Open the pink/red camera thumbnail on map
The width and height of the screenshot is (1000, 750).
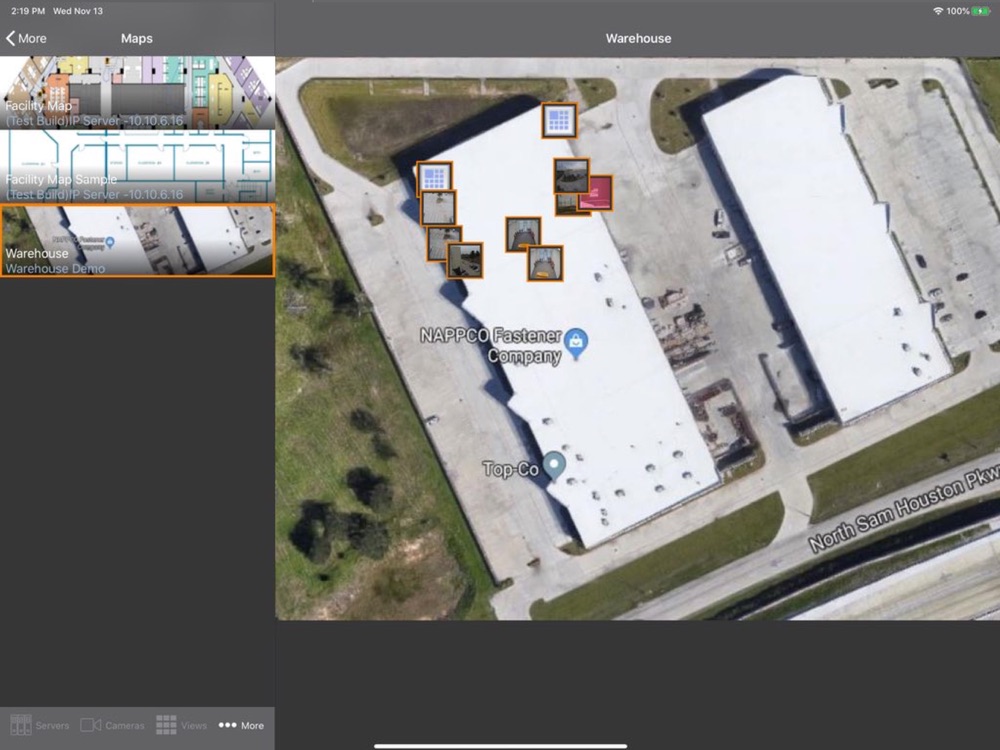[596, 192]
